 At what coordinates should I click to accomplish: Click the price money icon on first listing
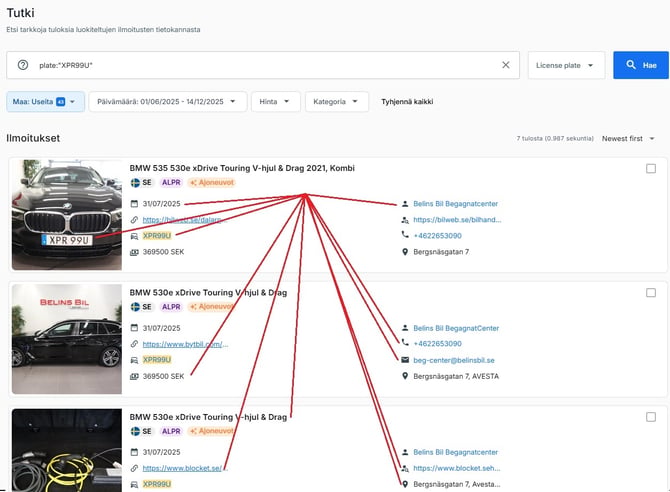pos(134,252)
